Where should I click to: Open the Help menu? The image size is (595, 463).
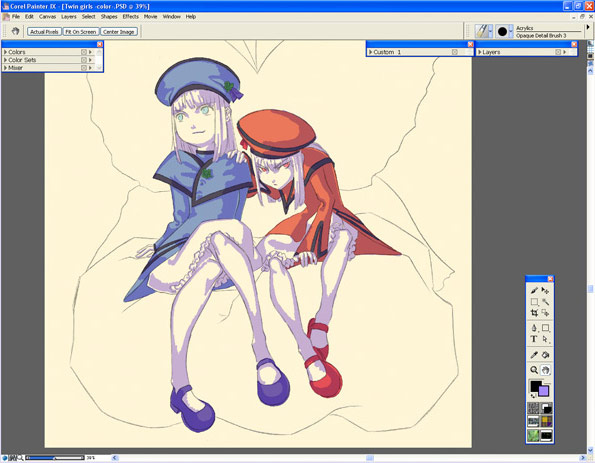click(190, 17)
